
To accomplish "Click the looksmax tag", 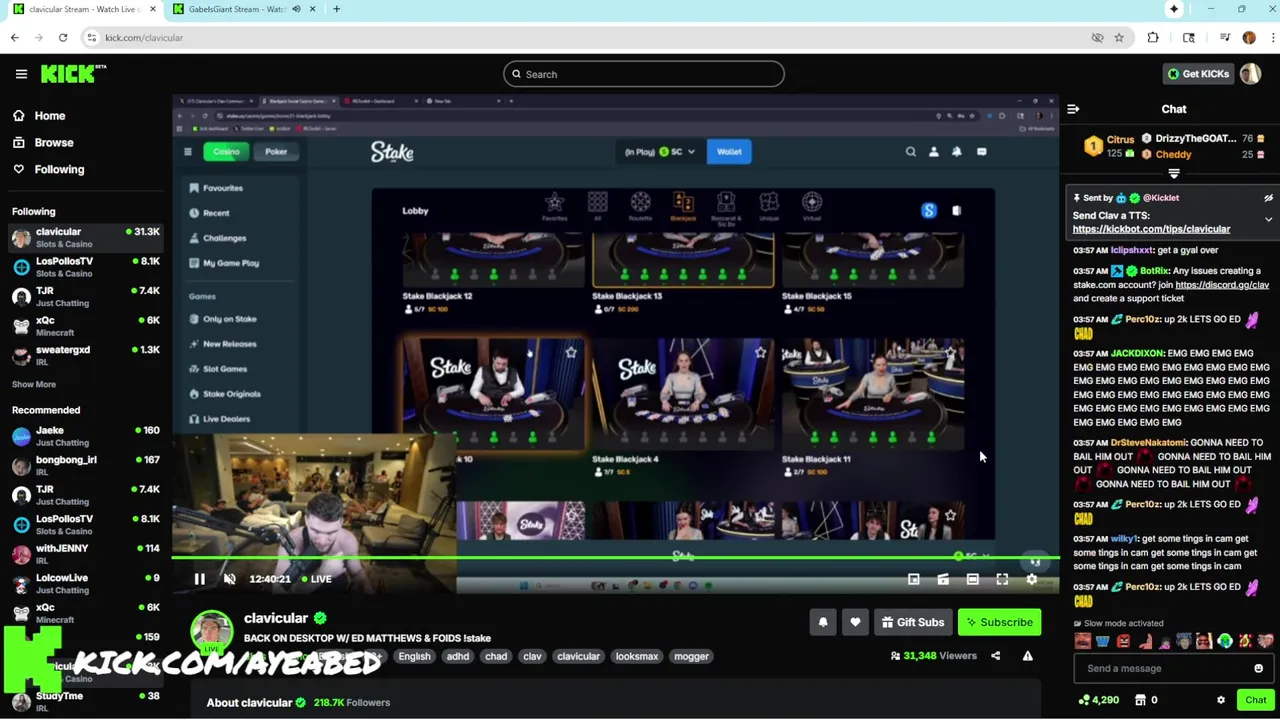I will pyautogui.click(x=637, y=656).
